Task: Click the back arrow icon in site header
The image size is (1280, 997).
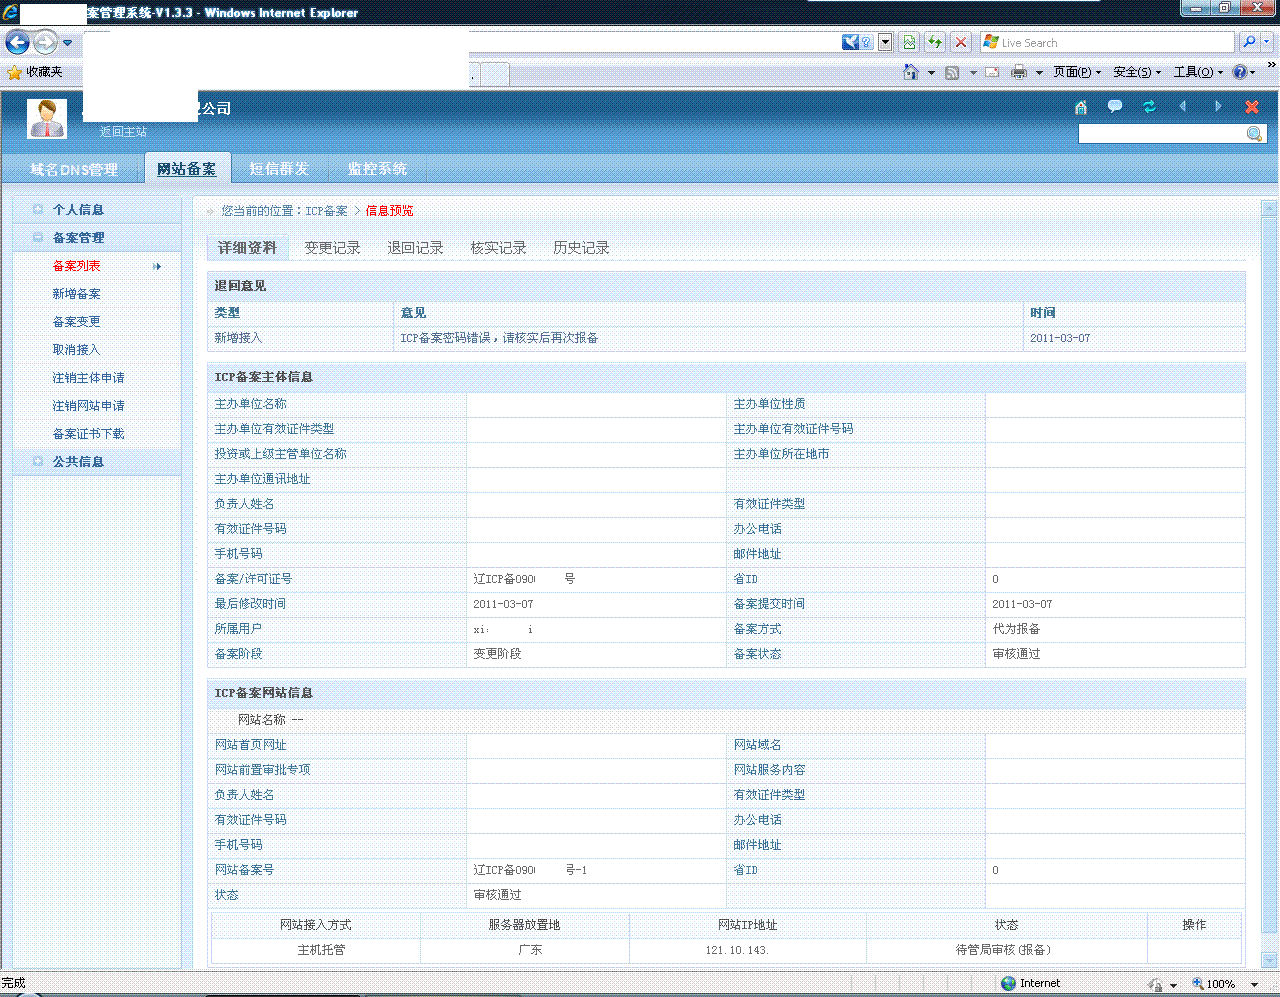Action: (1183, 107)
